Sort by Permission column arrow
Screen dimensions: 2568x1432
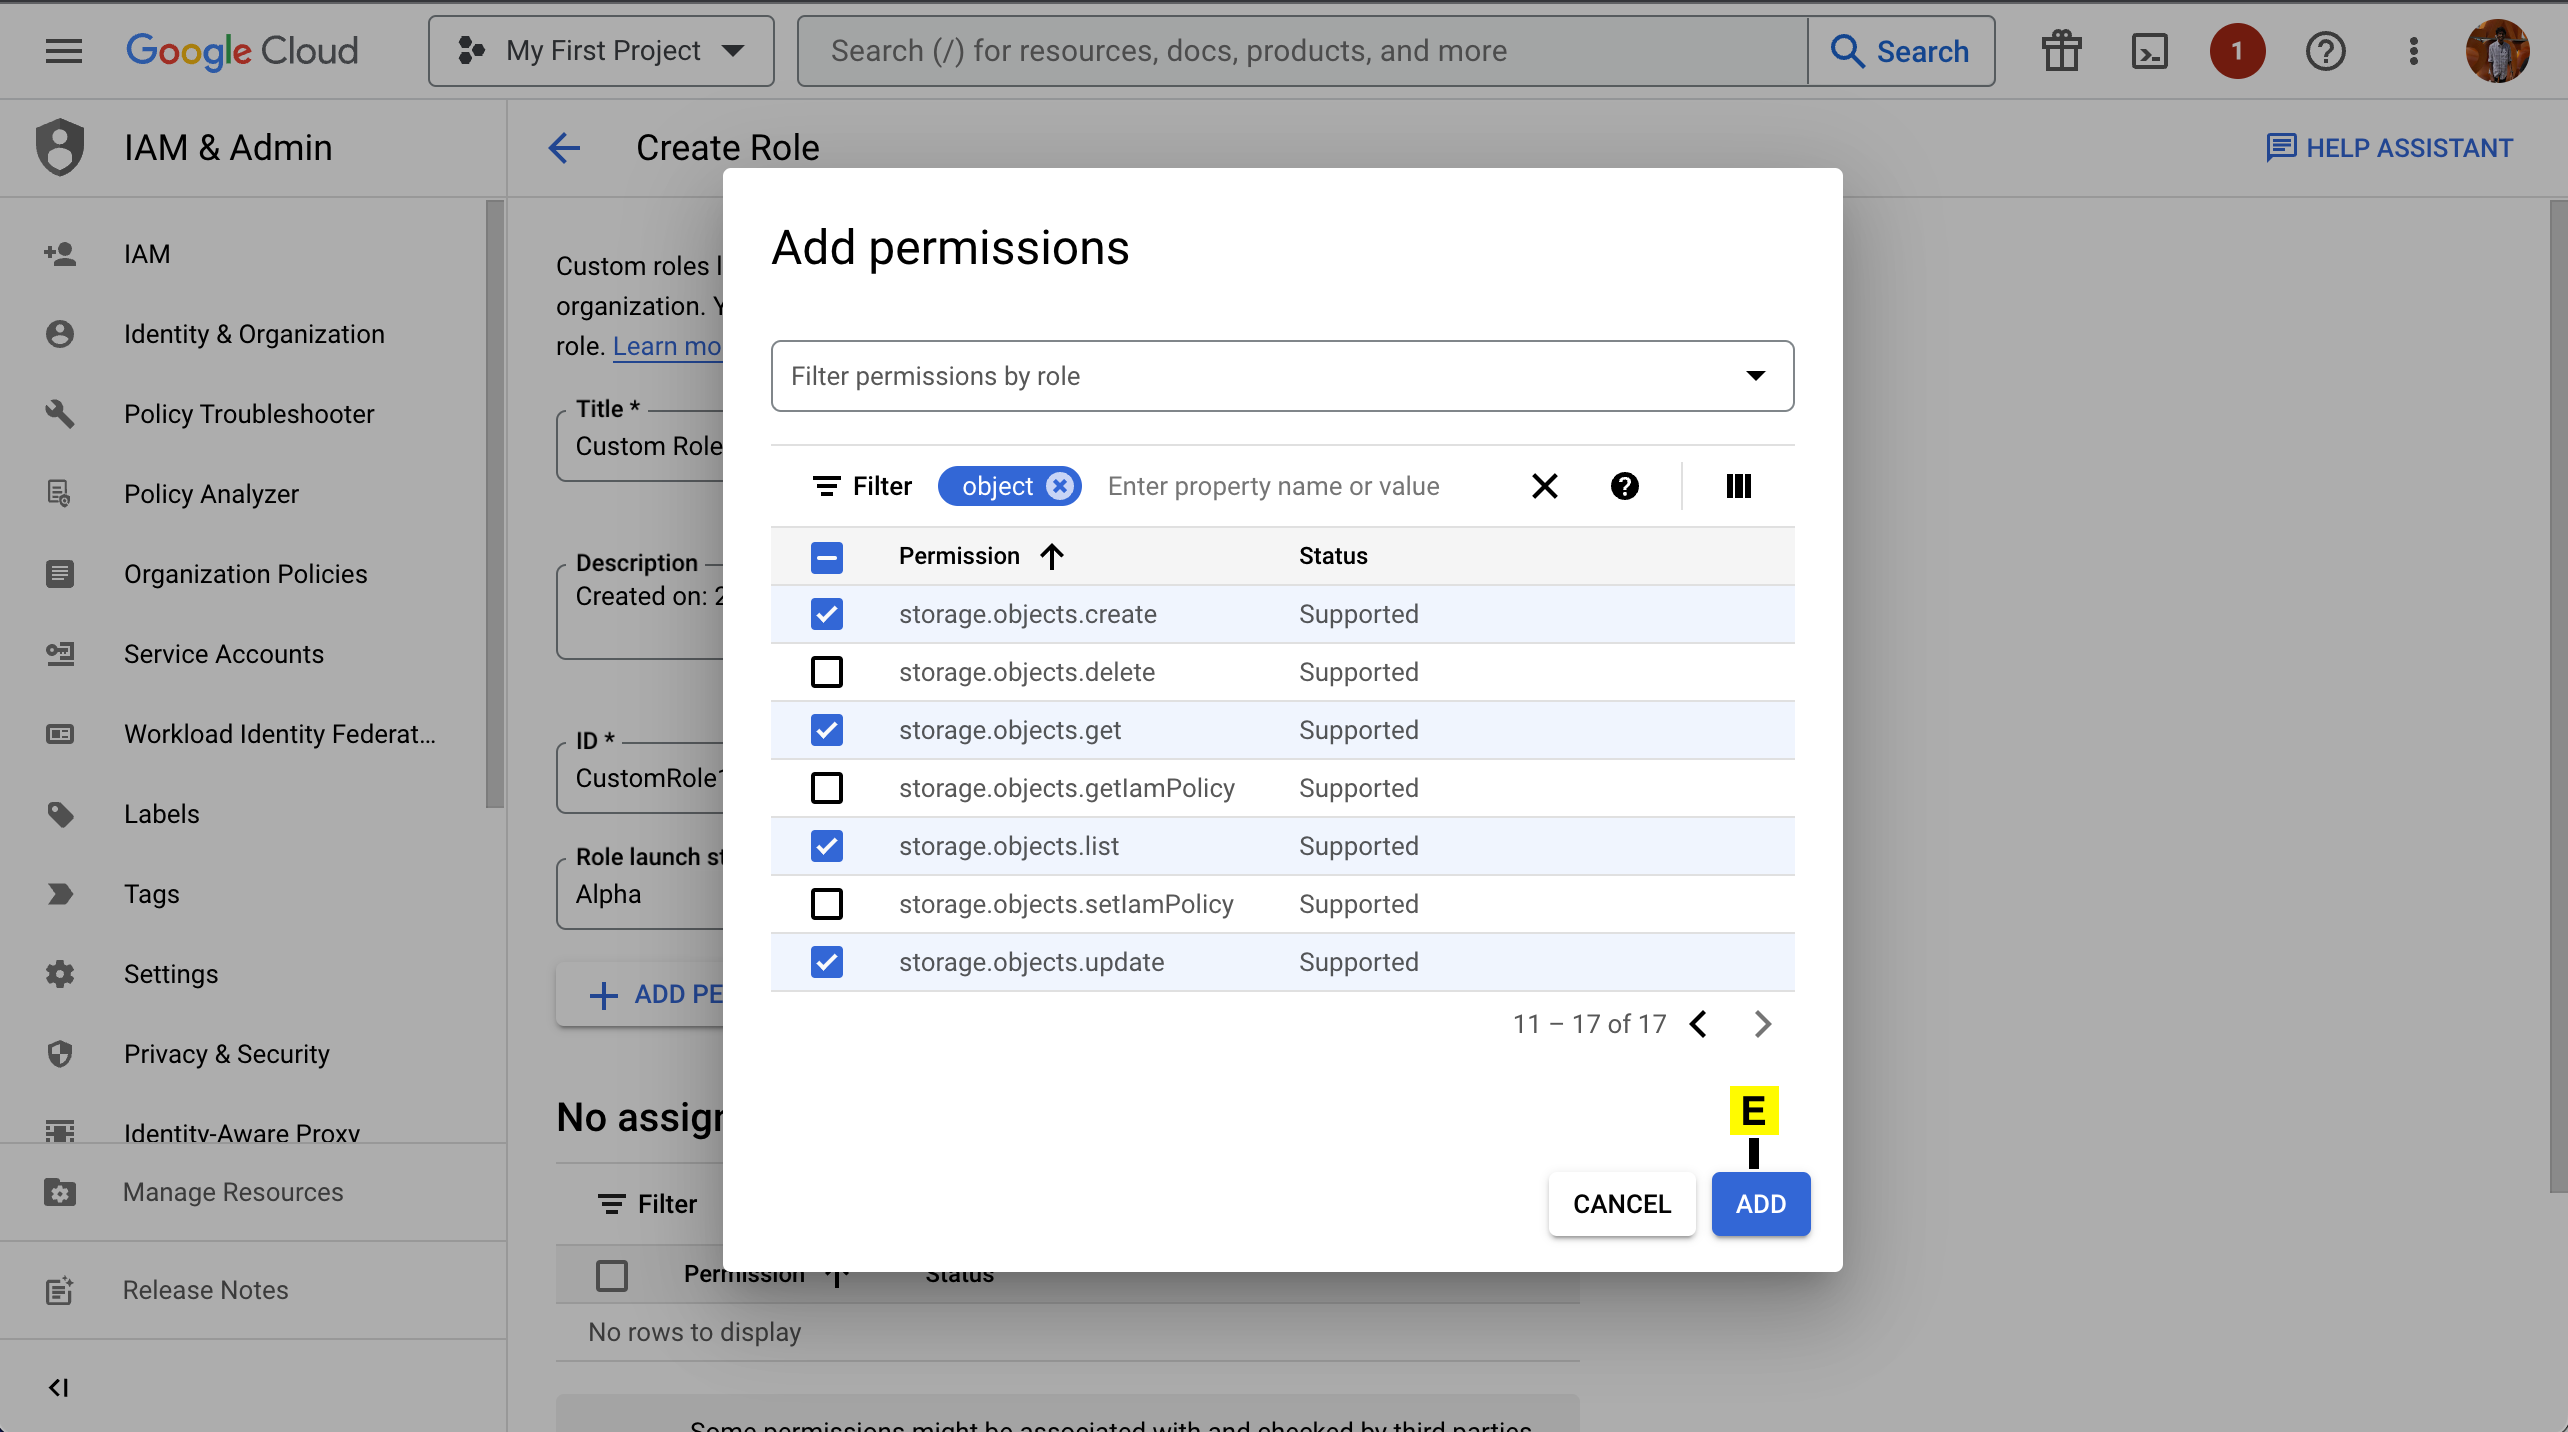tap(1051, 556)
